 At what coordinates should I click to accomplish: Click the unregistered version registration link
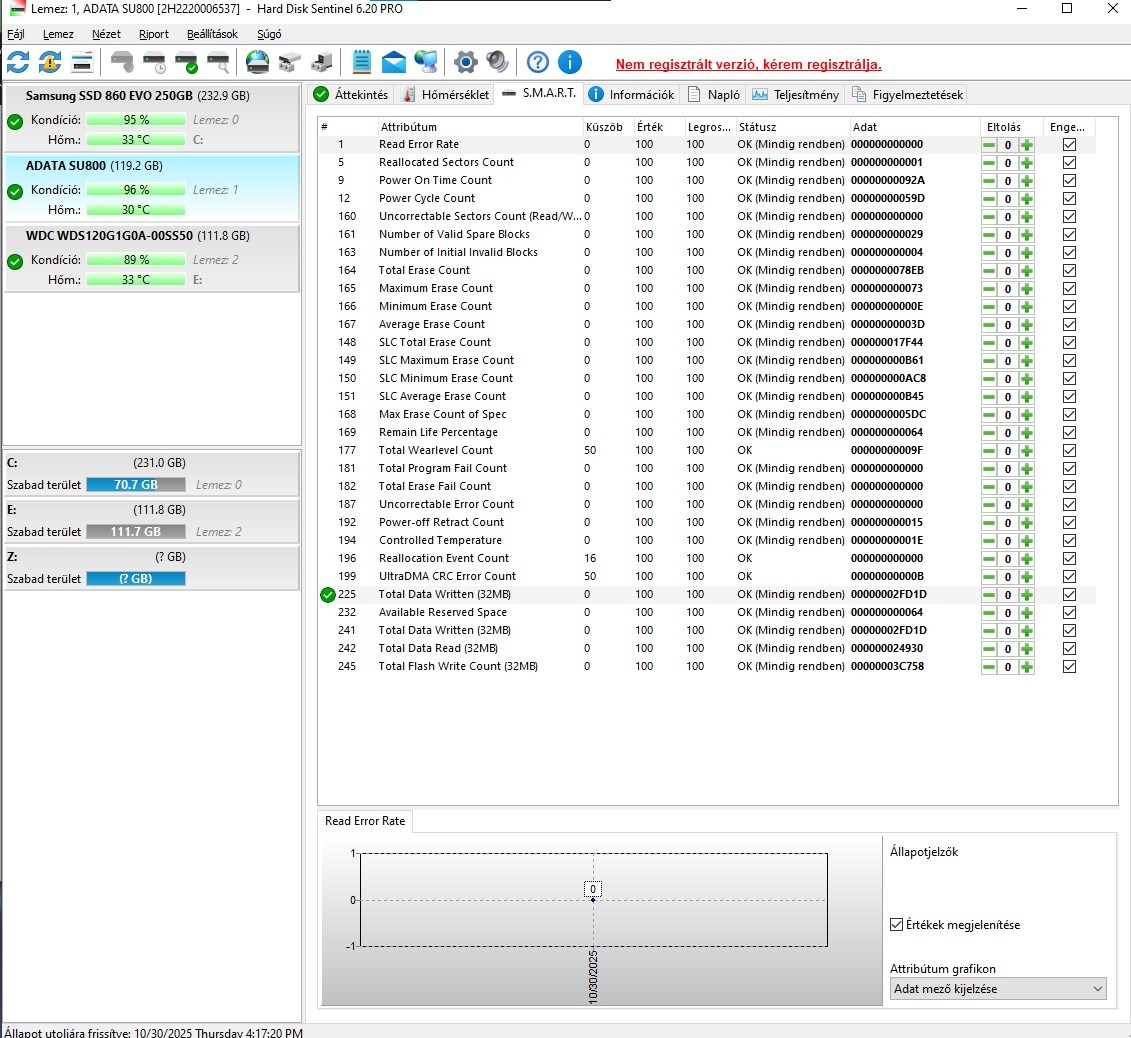coord(749,64)
